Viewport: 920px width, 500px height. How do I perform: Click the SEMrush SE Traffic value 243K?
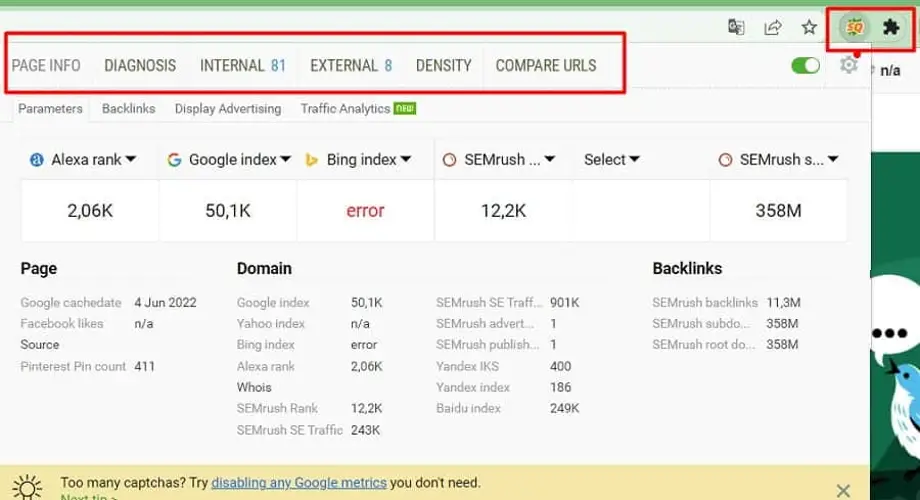click(366, 430)
